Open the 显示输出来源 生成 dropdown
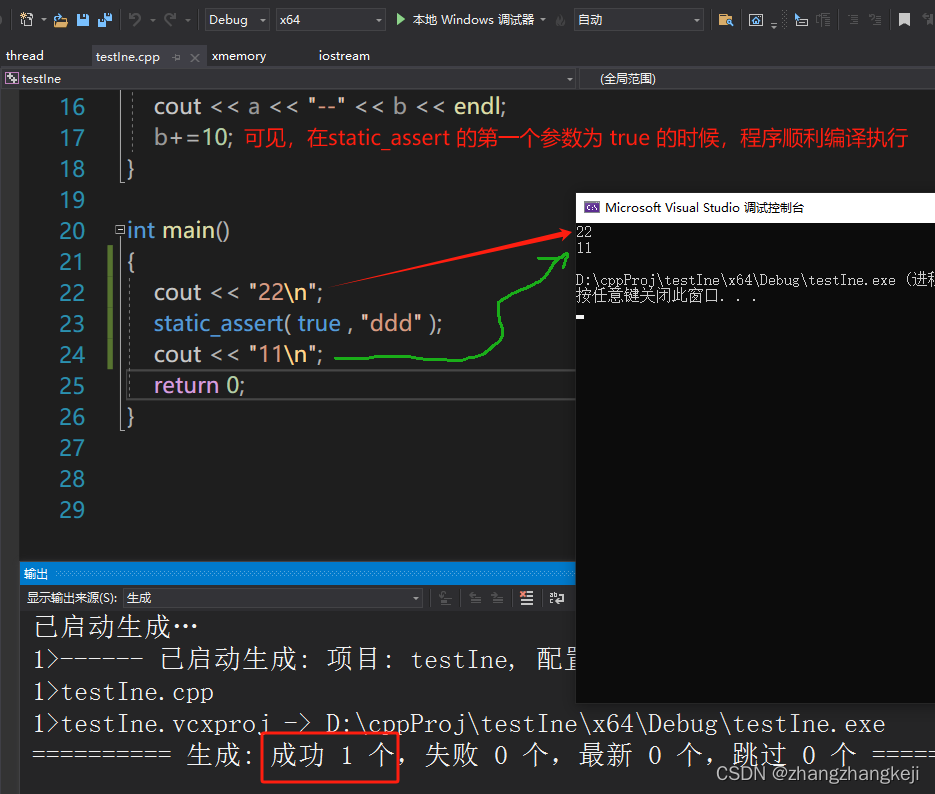Image resolution: width=935 pixels, height=794 pixels. (273, 598)
